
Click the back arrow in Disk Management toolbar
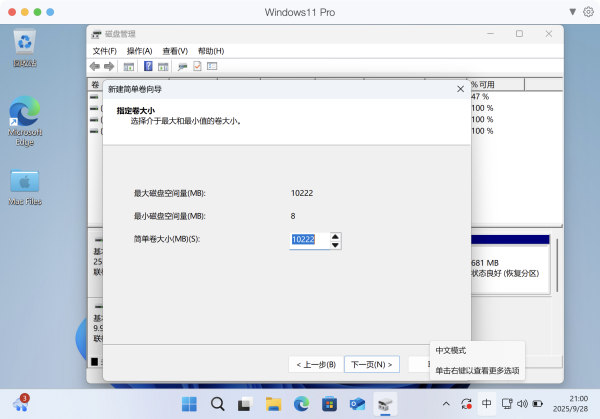(x=95, y=67)
